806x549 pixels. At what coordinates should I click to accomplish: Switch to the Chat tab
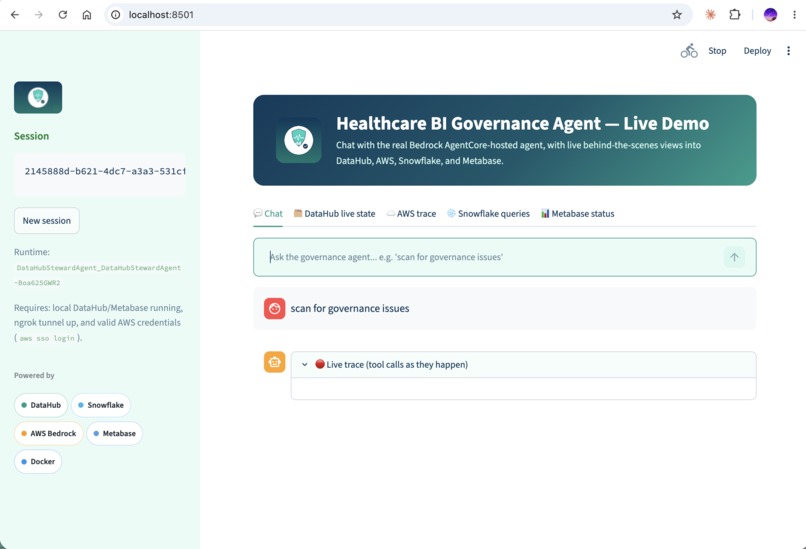pos(268,213)
